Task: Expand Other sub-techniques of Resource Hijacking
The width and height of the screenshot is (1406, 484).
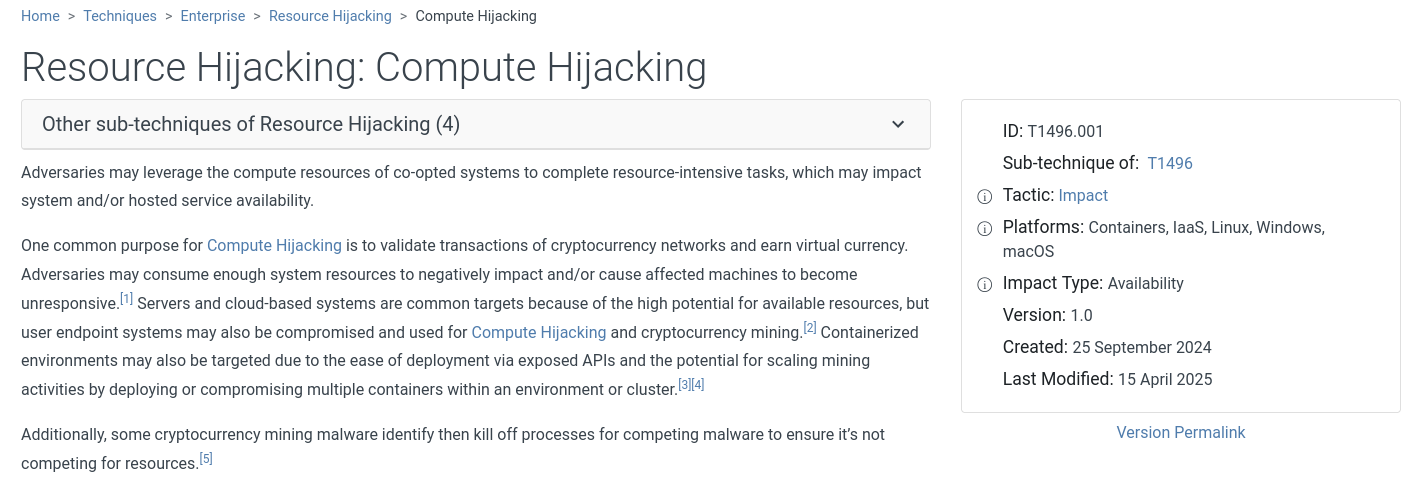Action: [476, 124]
